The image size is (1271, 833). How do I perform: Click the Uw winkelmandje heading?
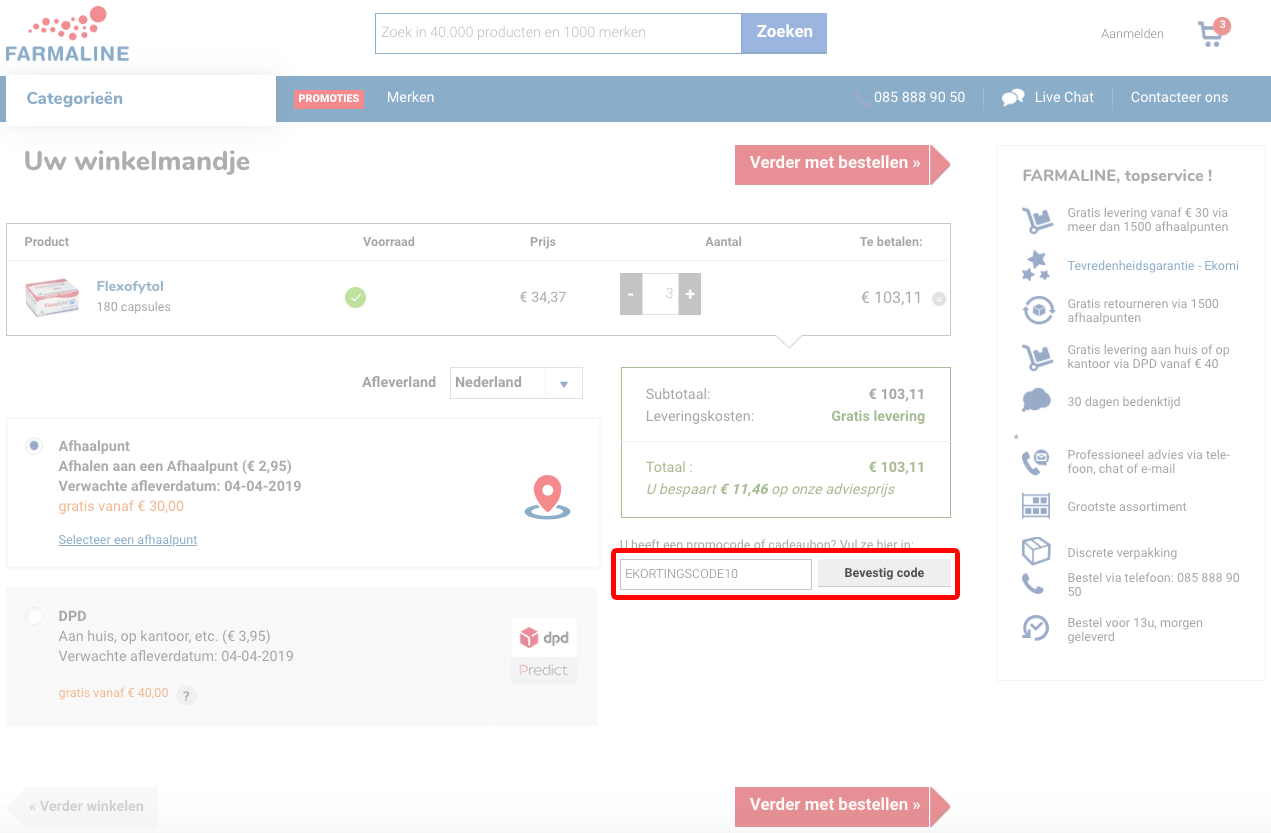click(137, 161)
